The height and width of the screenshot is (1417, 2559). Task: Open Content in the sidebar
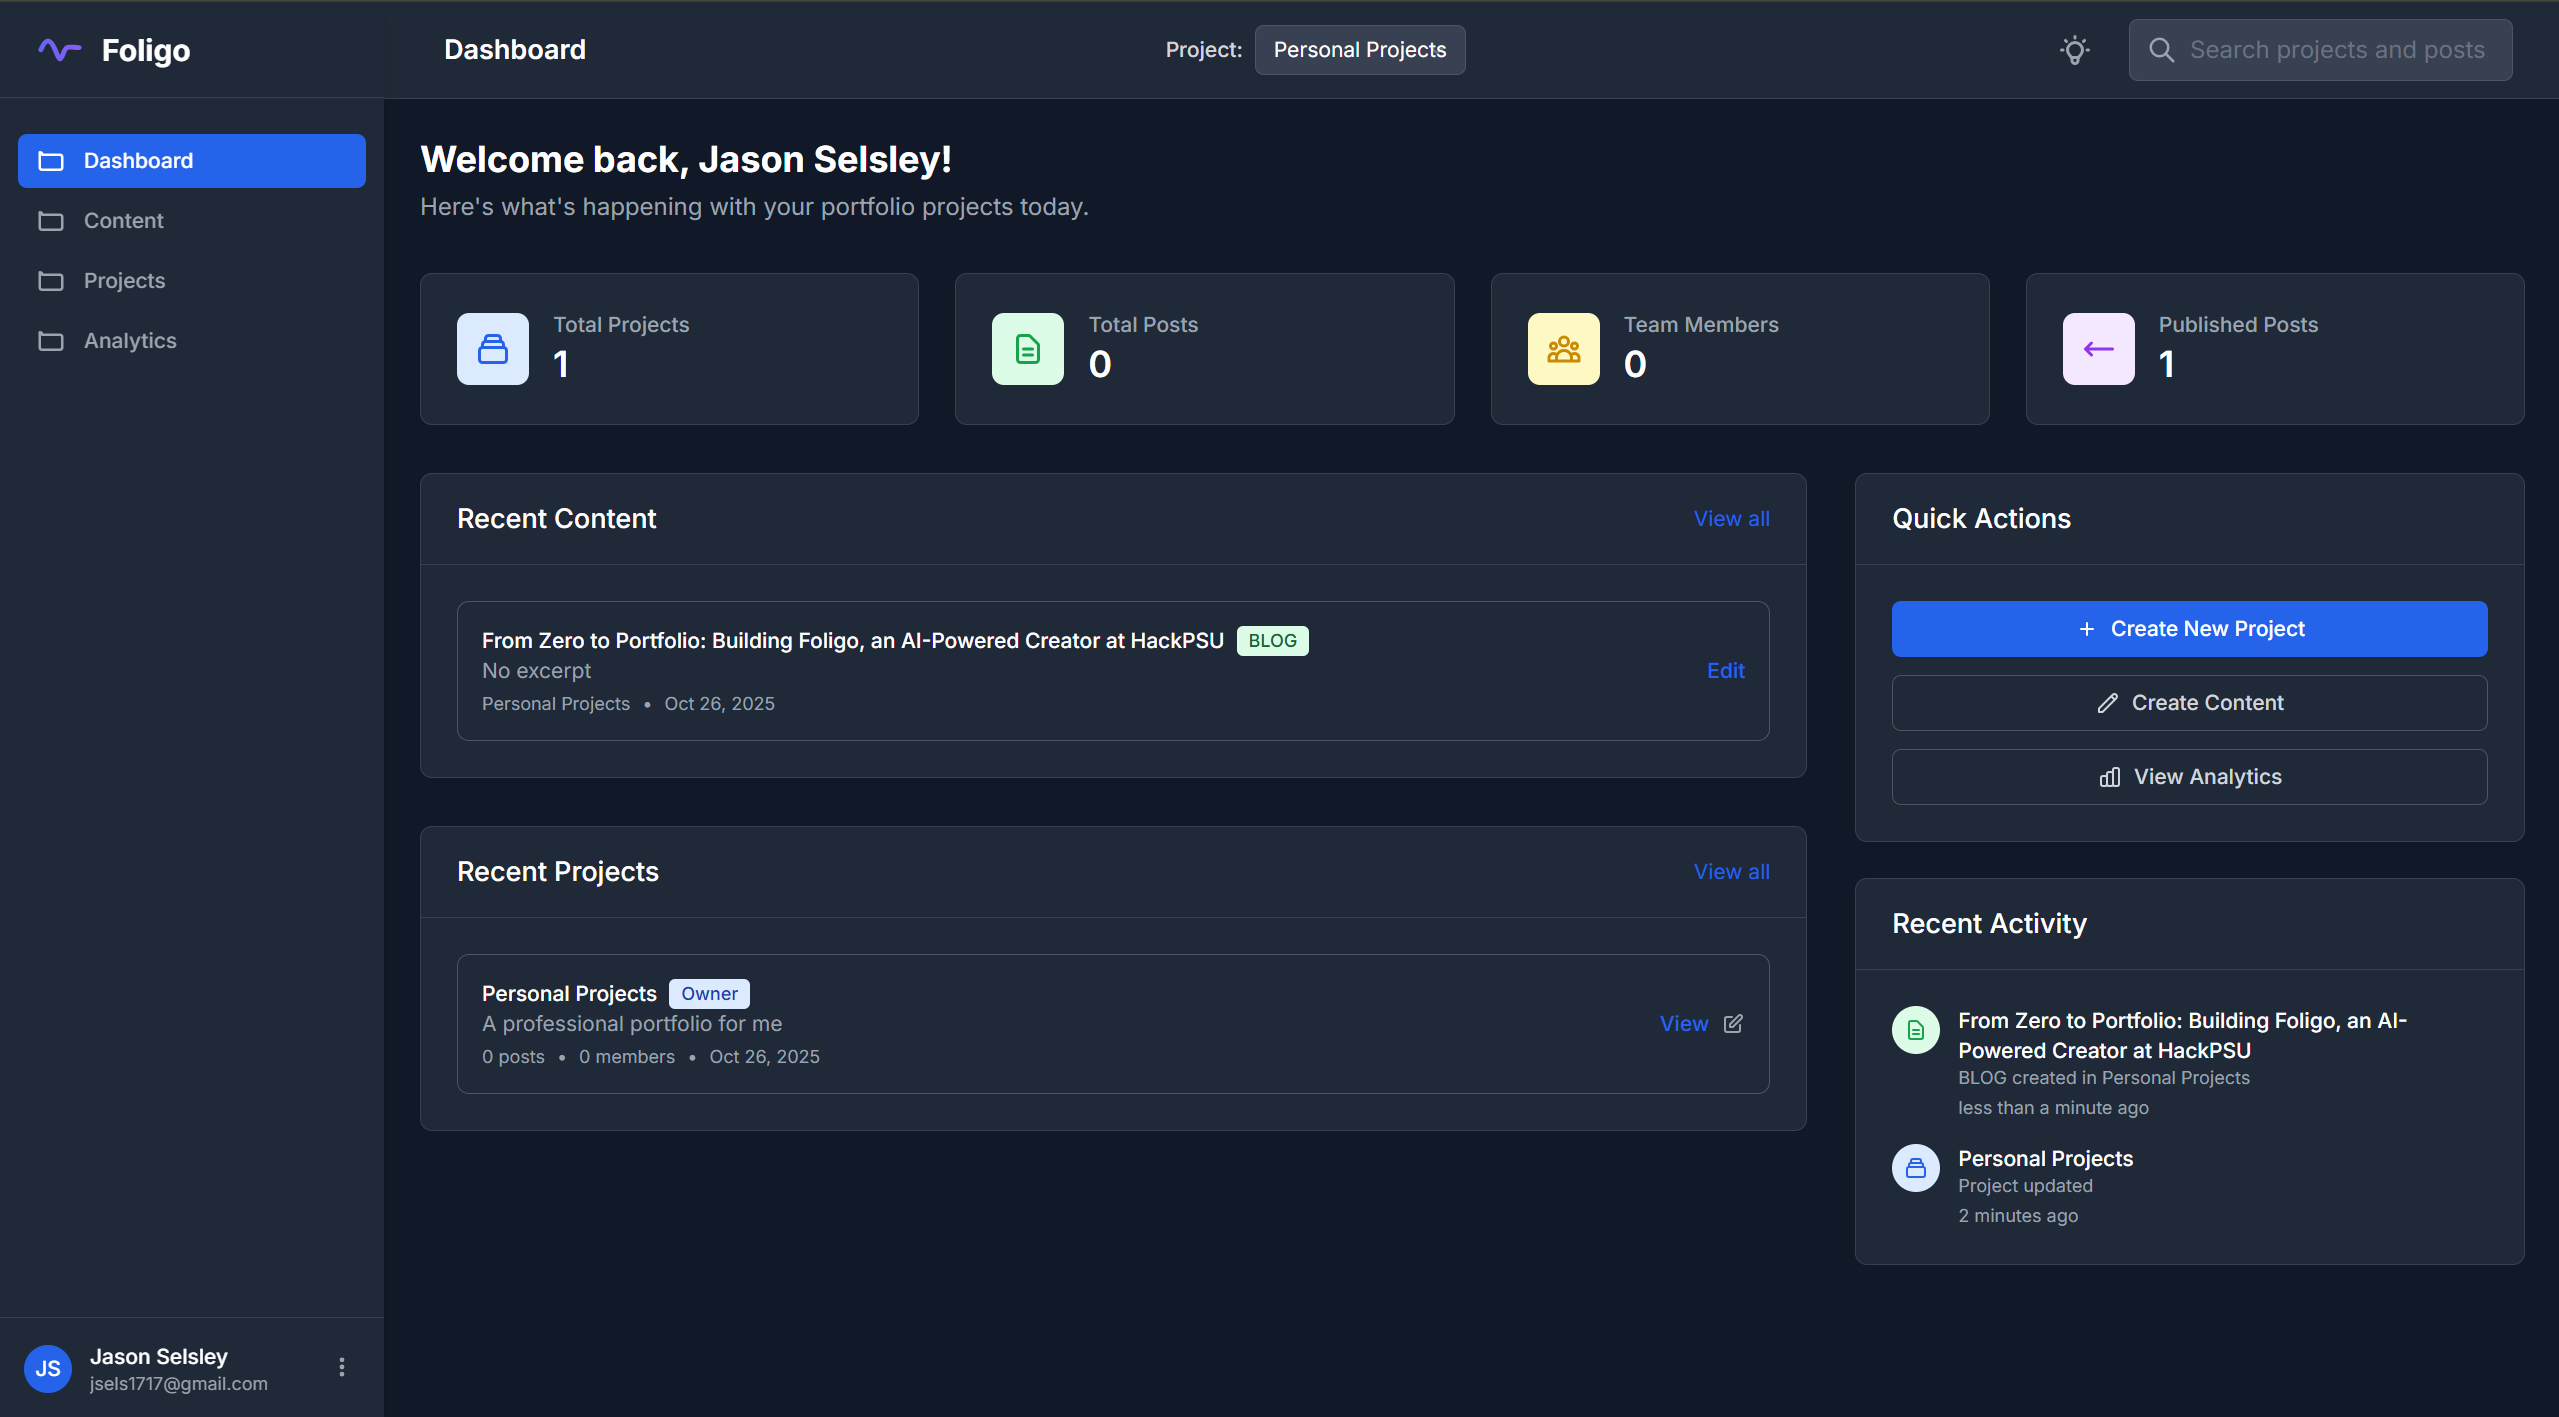[123, 221]
